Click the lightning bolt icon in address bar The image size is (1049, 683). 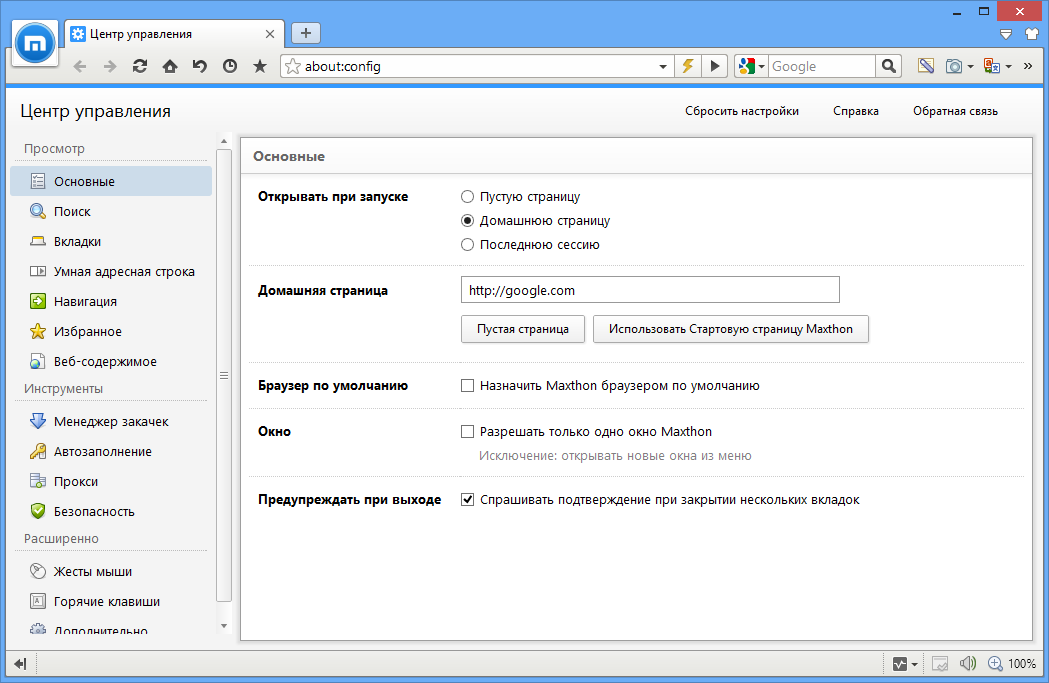click(x=688, y=66)
